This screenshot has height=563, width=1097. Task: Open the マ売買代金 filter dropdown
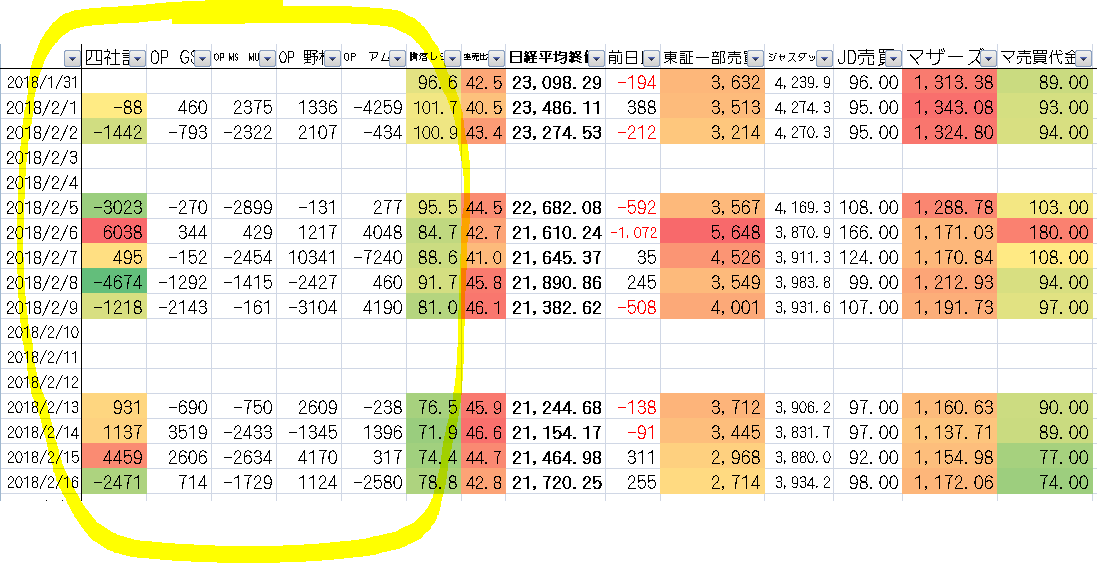coord(1084,58)
